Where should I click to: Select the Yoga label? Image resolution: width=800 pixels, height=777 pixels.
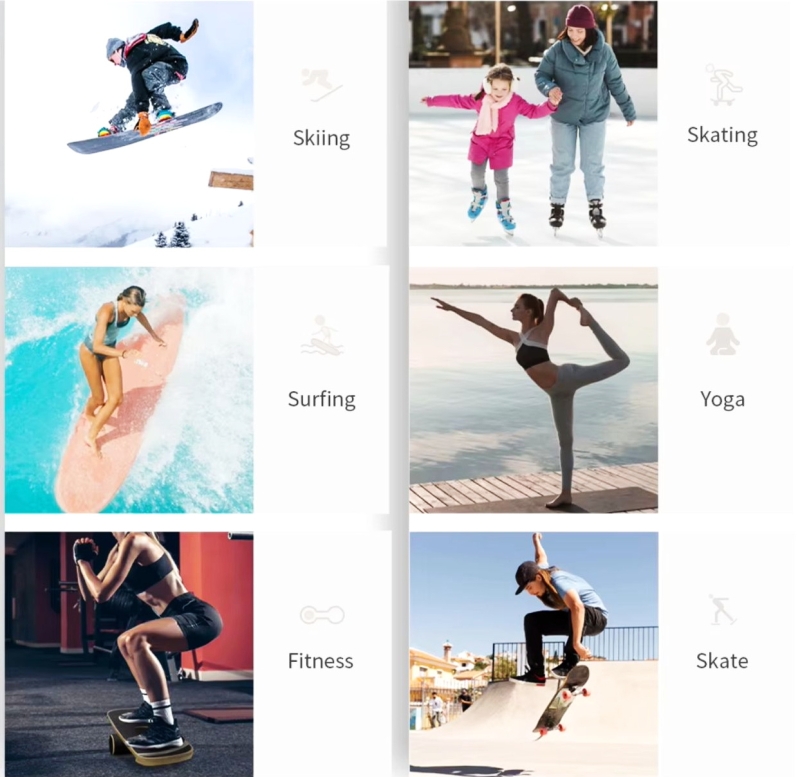722,399
